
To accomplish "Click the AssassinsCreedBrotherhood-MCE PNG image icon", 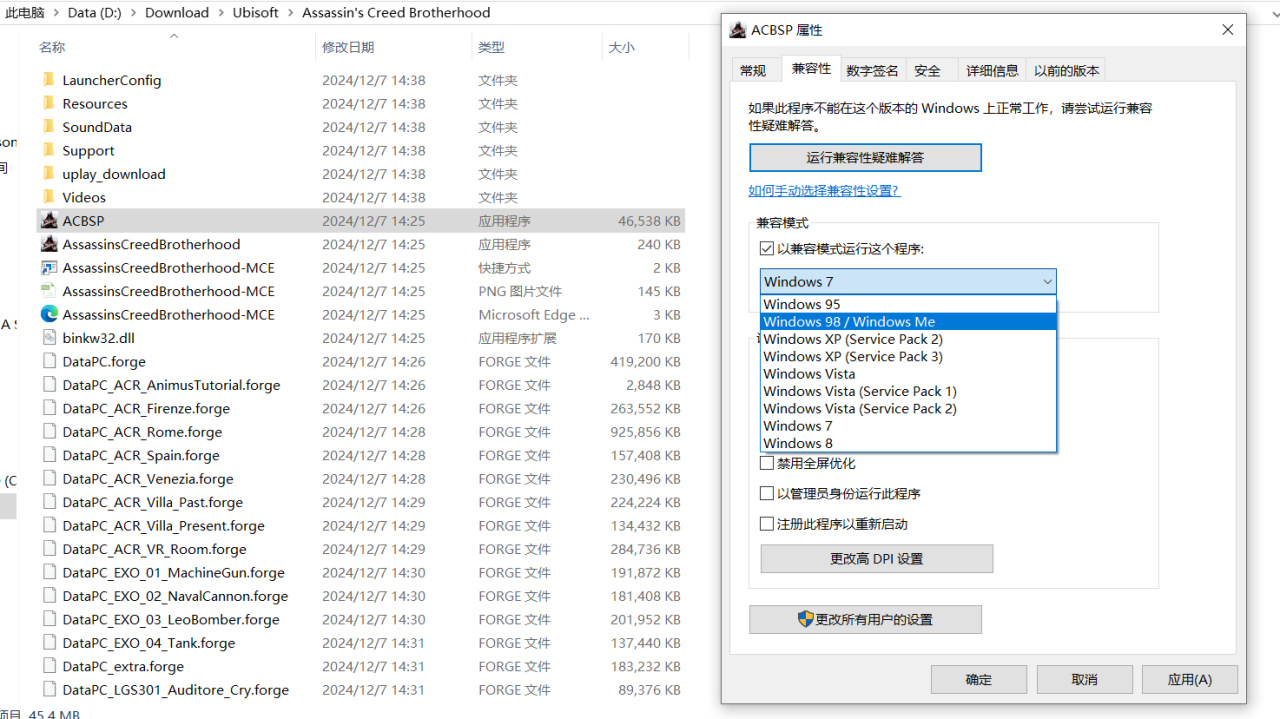I will click(48, 291).
